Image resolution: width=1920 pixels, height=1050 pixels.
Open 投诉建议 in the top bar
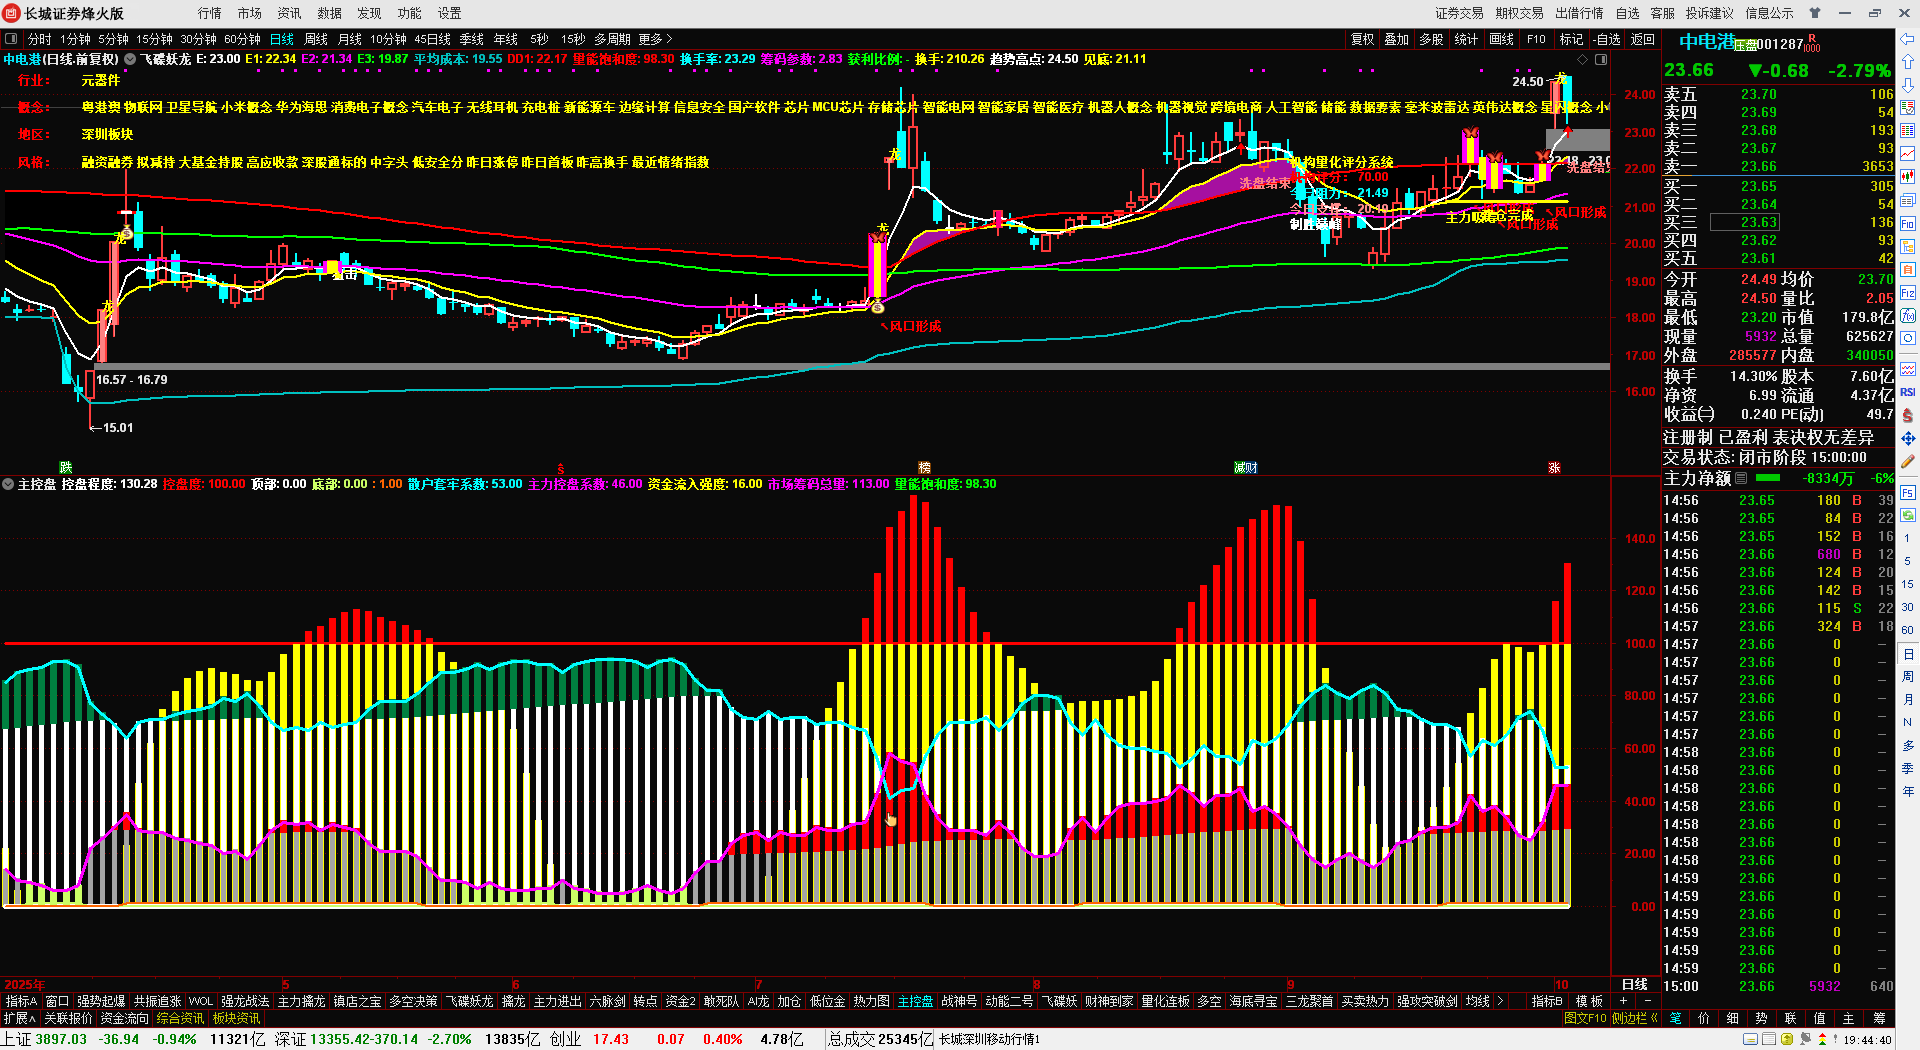pyautogui.click(x=1710, y=13)
